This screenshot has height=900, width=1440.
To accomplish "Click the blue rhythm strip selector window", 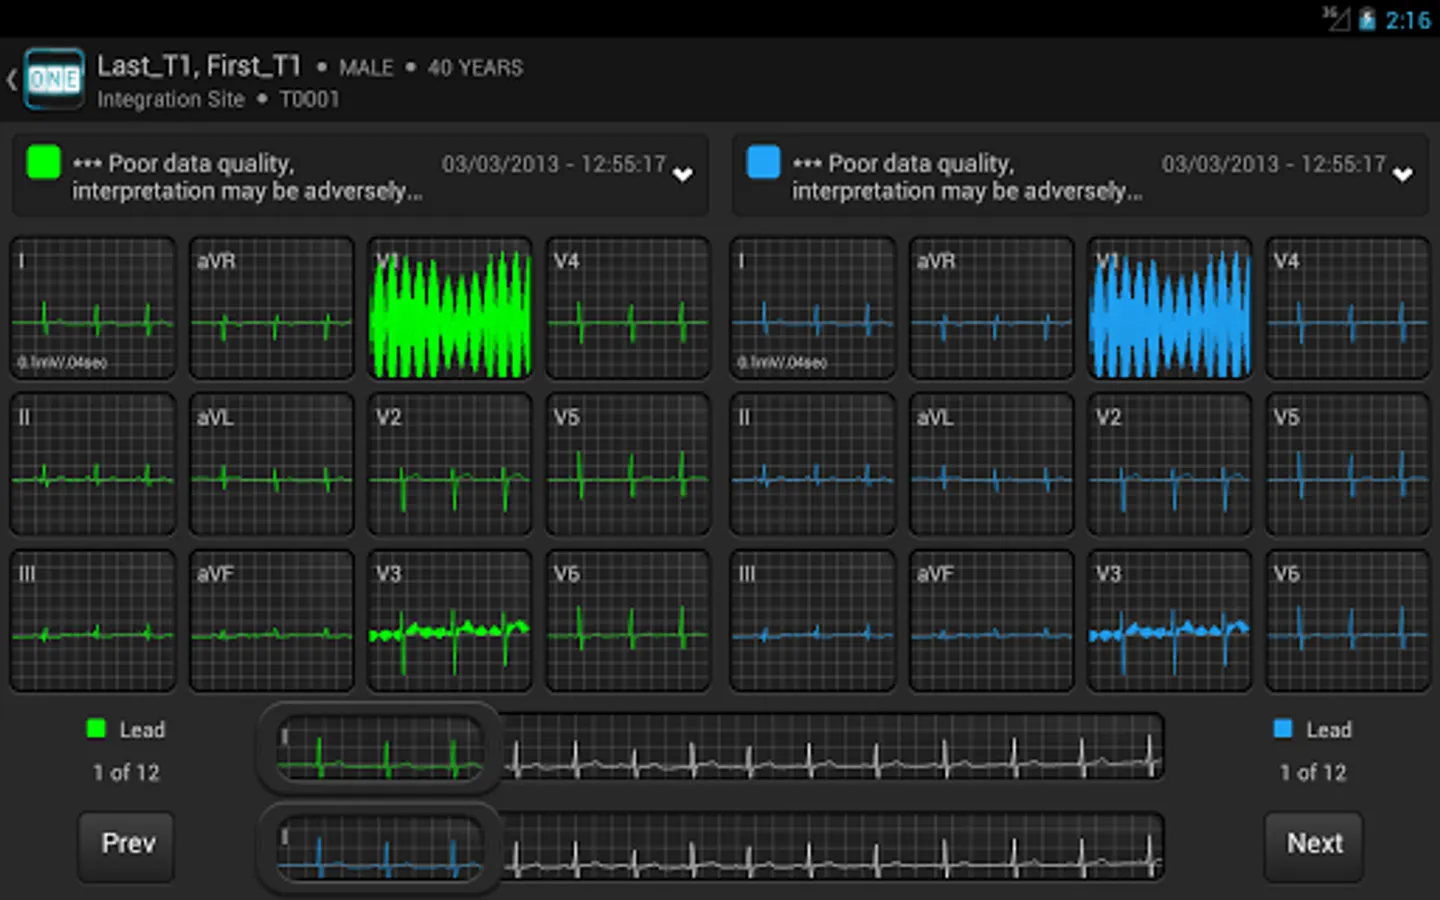I will tap(380, 848).
